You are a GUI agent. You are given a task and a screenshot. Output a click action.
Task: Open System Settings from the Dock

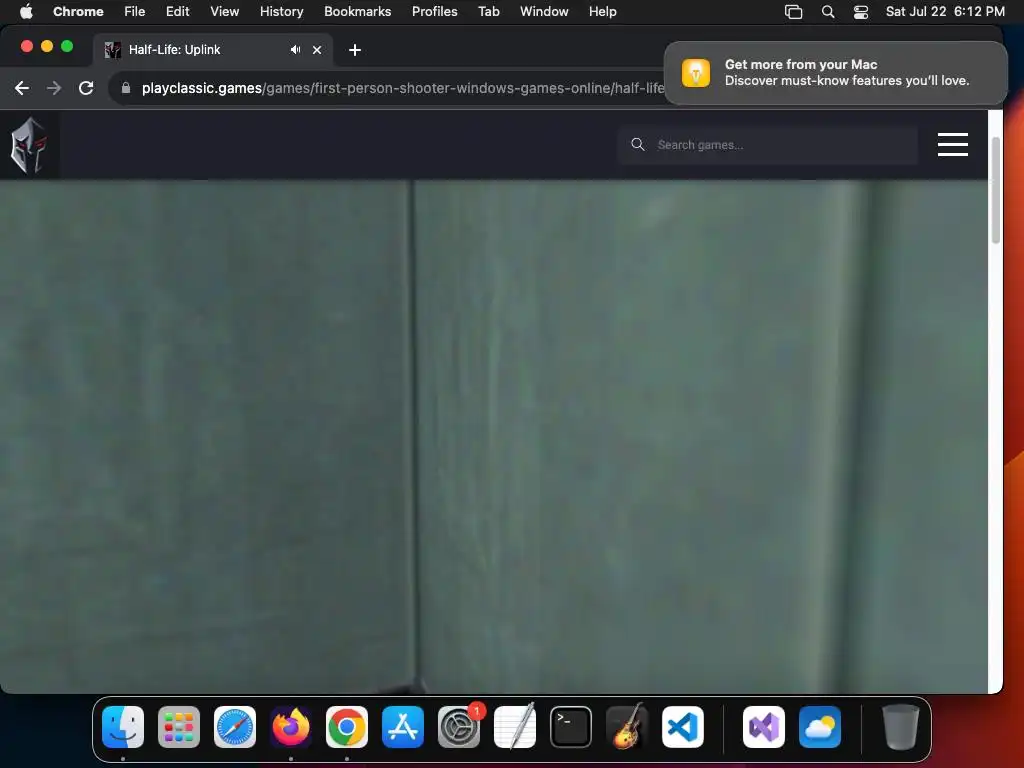click(458, 727)
